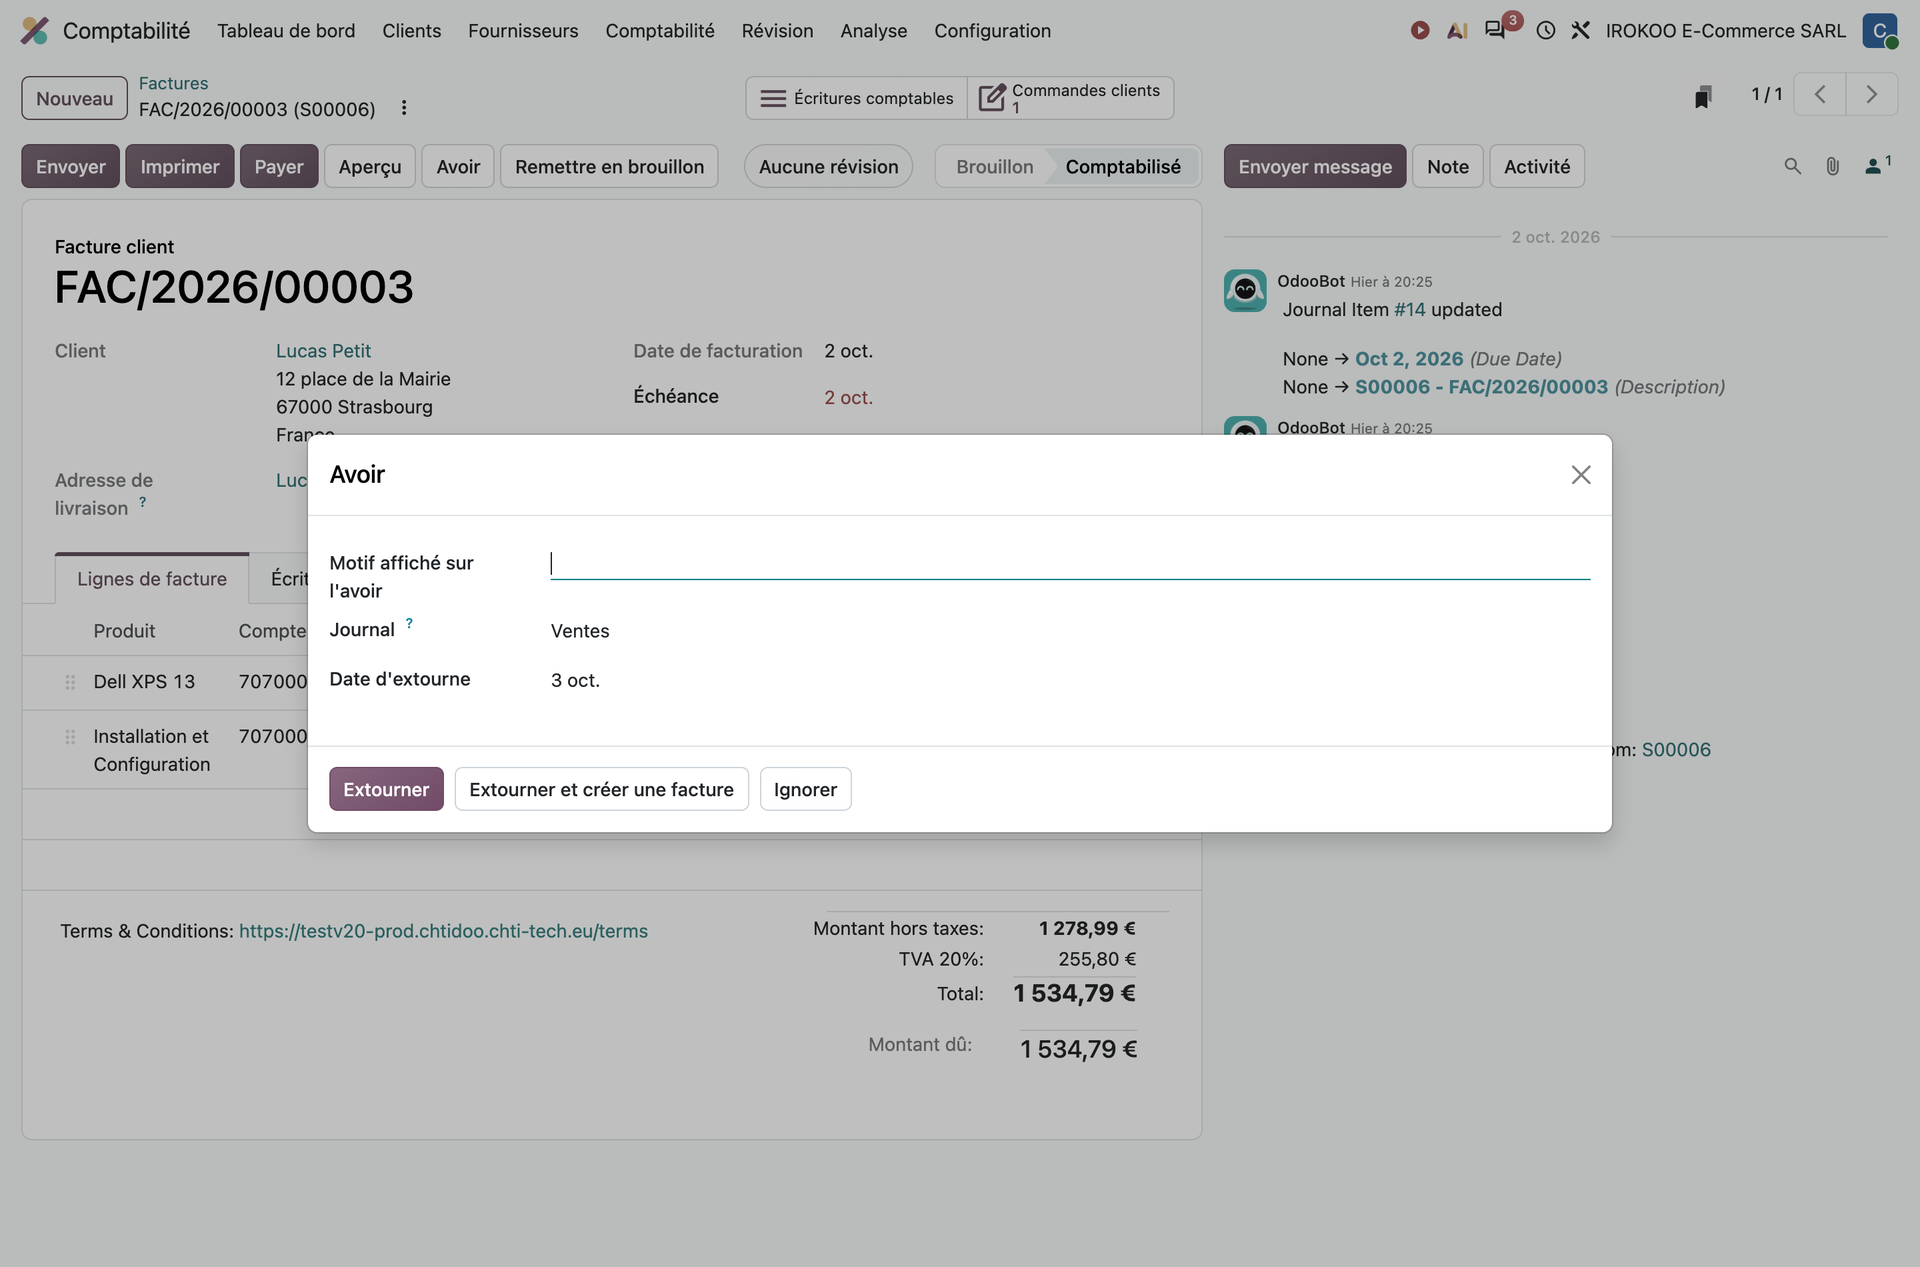Screen dimensions: 1920x1267
Task: Click the Odoo Comptabilité app logo icon
Action: coord(35,31)
